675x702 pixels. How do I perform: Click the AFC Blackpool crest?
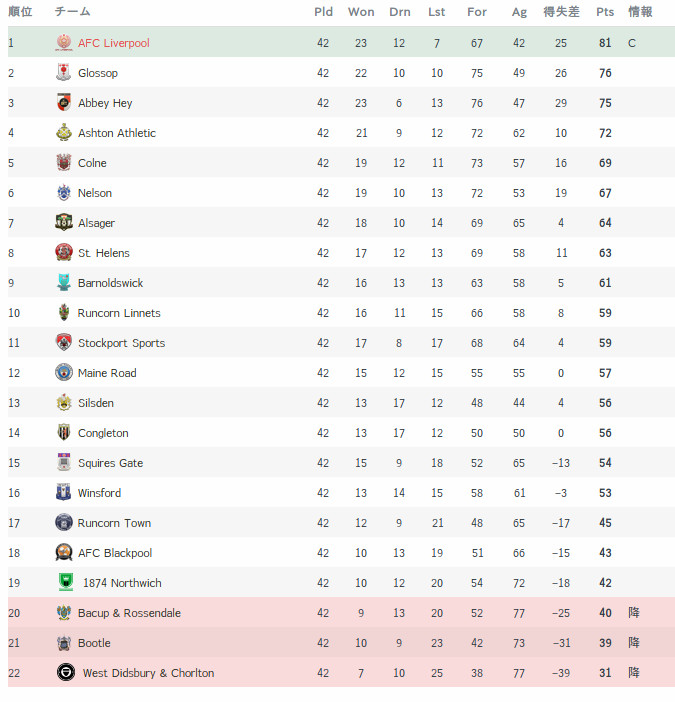[x=64, y=552]
